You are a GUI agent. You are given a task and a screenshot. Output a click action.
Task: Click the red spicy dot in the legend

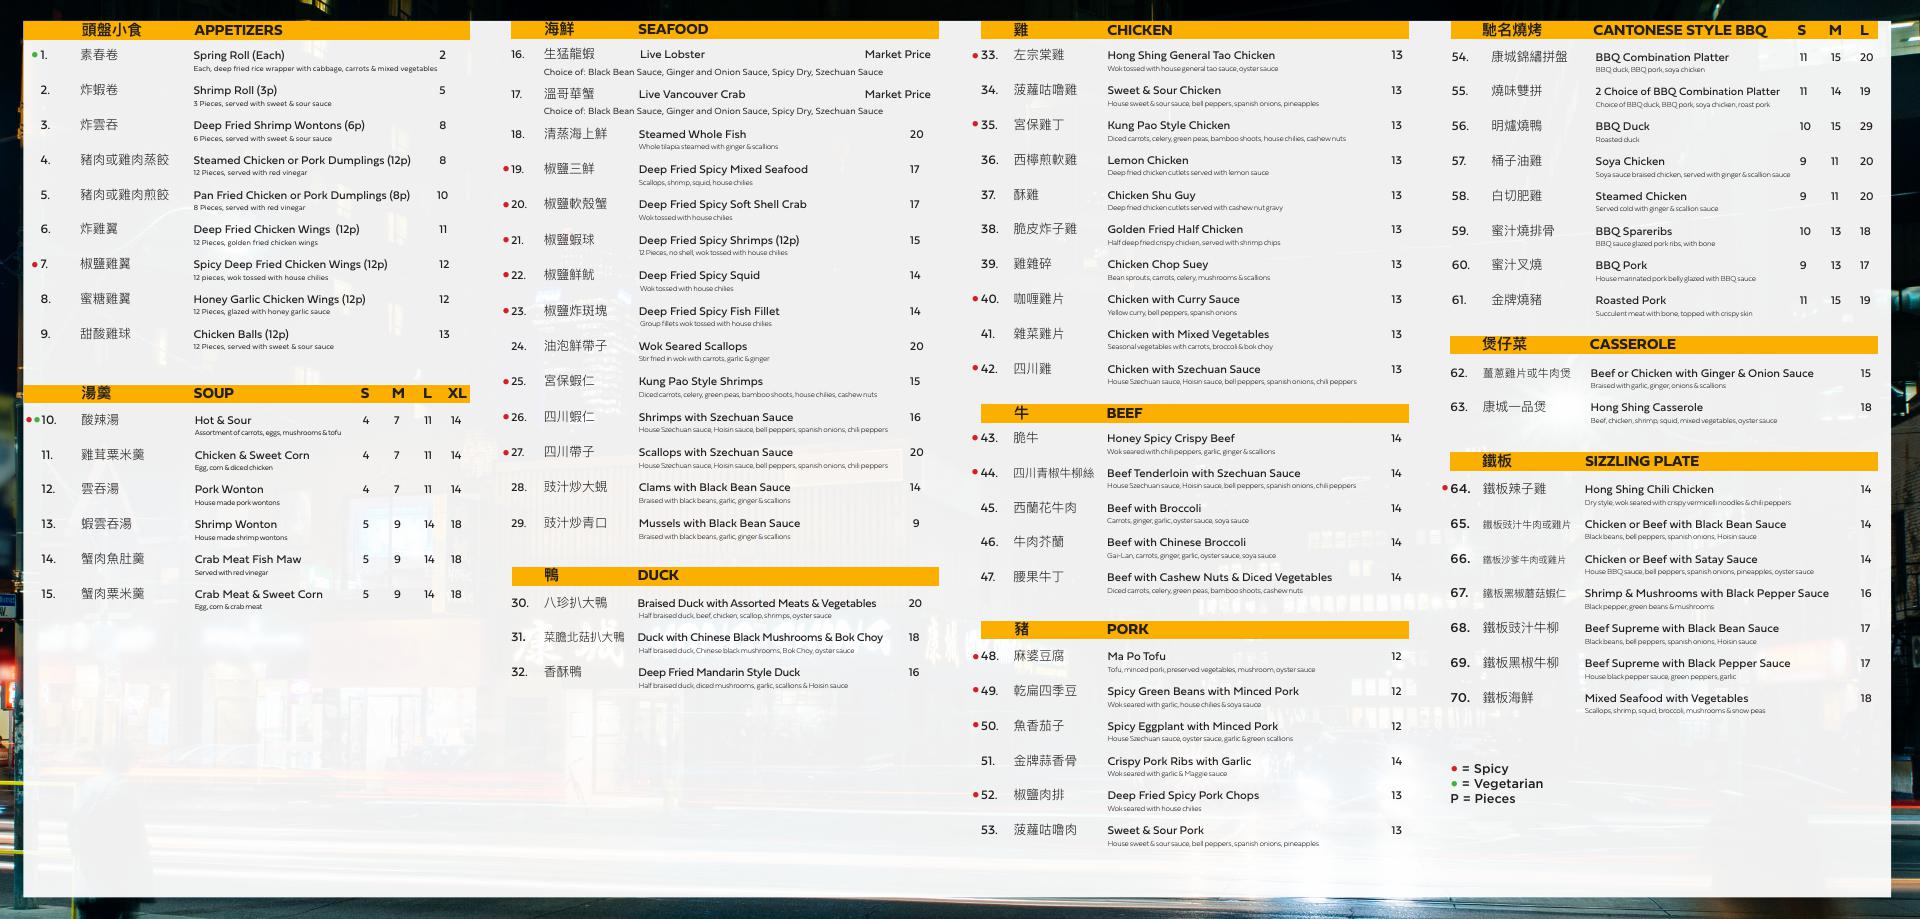coord(1454,769)
